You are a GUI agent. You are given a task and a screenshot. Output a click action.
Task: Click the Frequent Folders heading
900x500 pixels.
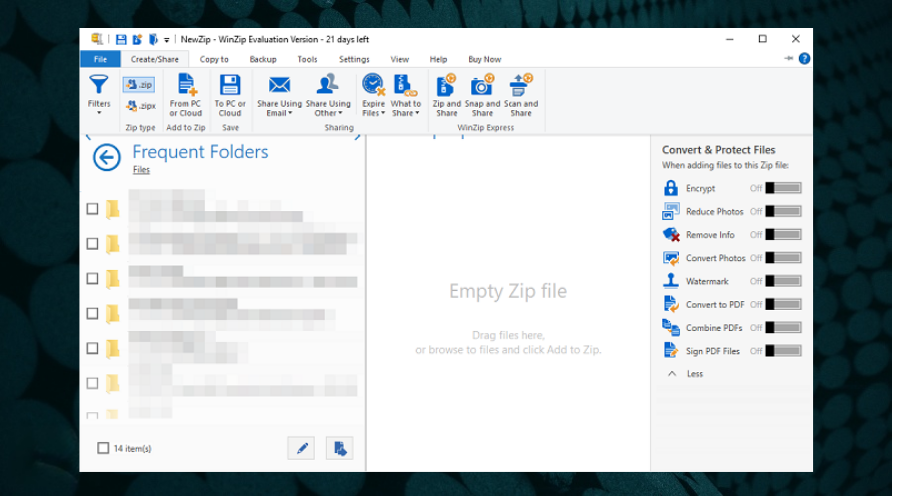click(x=200, y=152)
